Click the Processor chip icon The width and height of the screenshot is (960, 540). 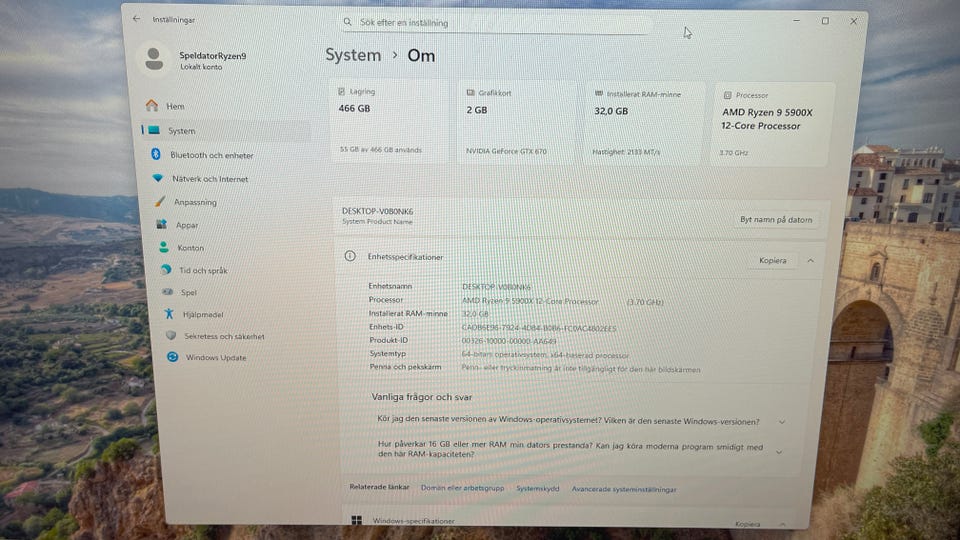point(727,95)
